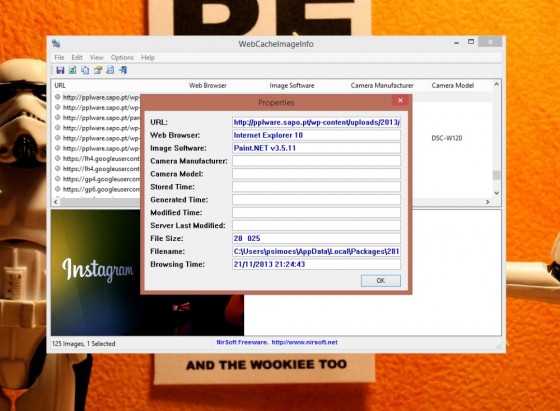Open the Edit menu

77,57
